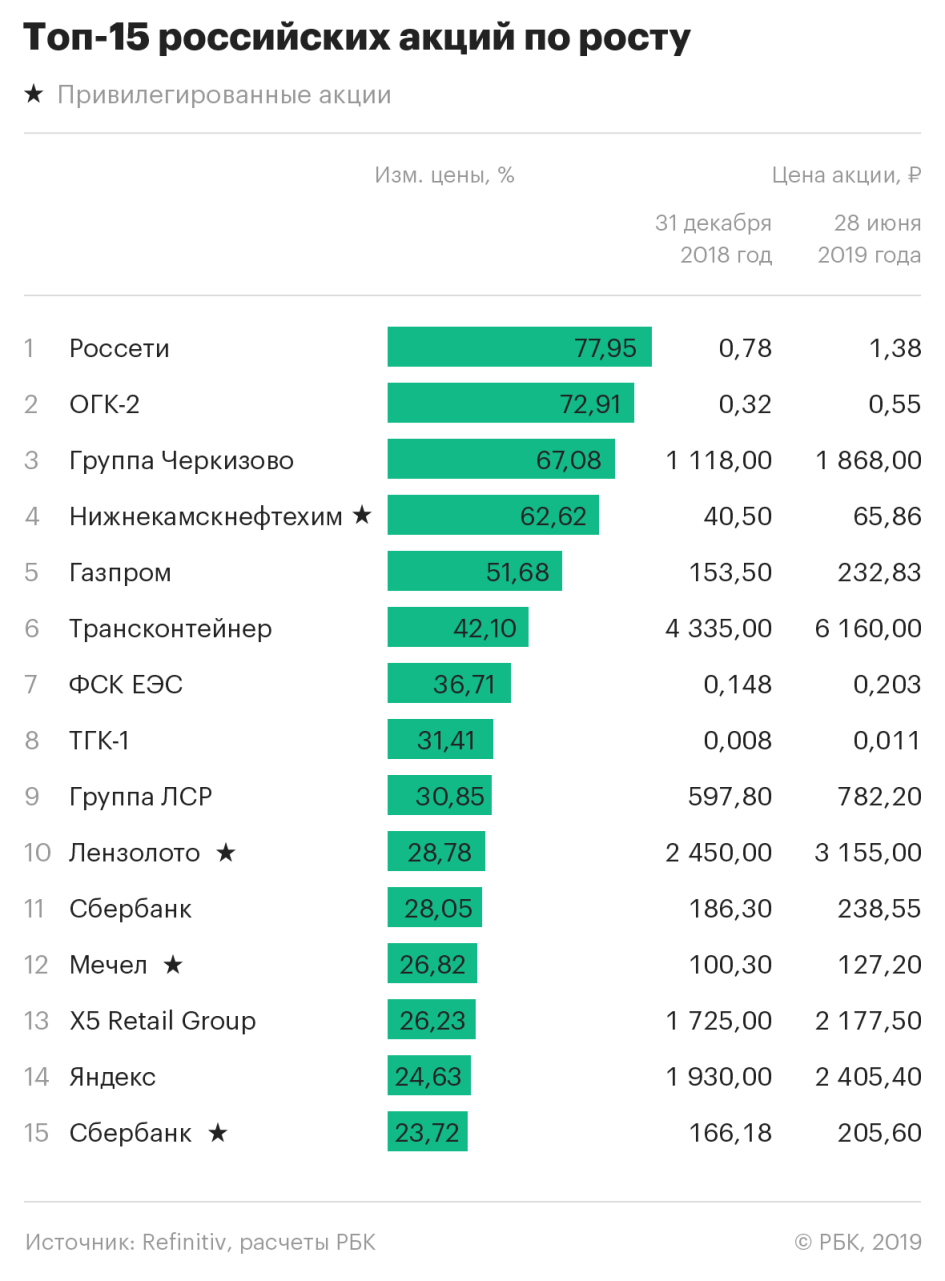Select the Группа Черкизово company name
The width and height of the screenshot is (945, 1281).
coord(181,461)
